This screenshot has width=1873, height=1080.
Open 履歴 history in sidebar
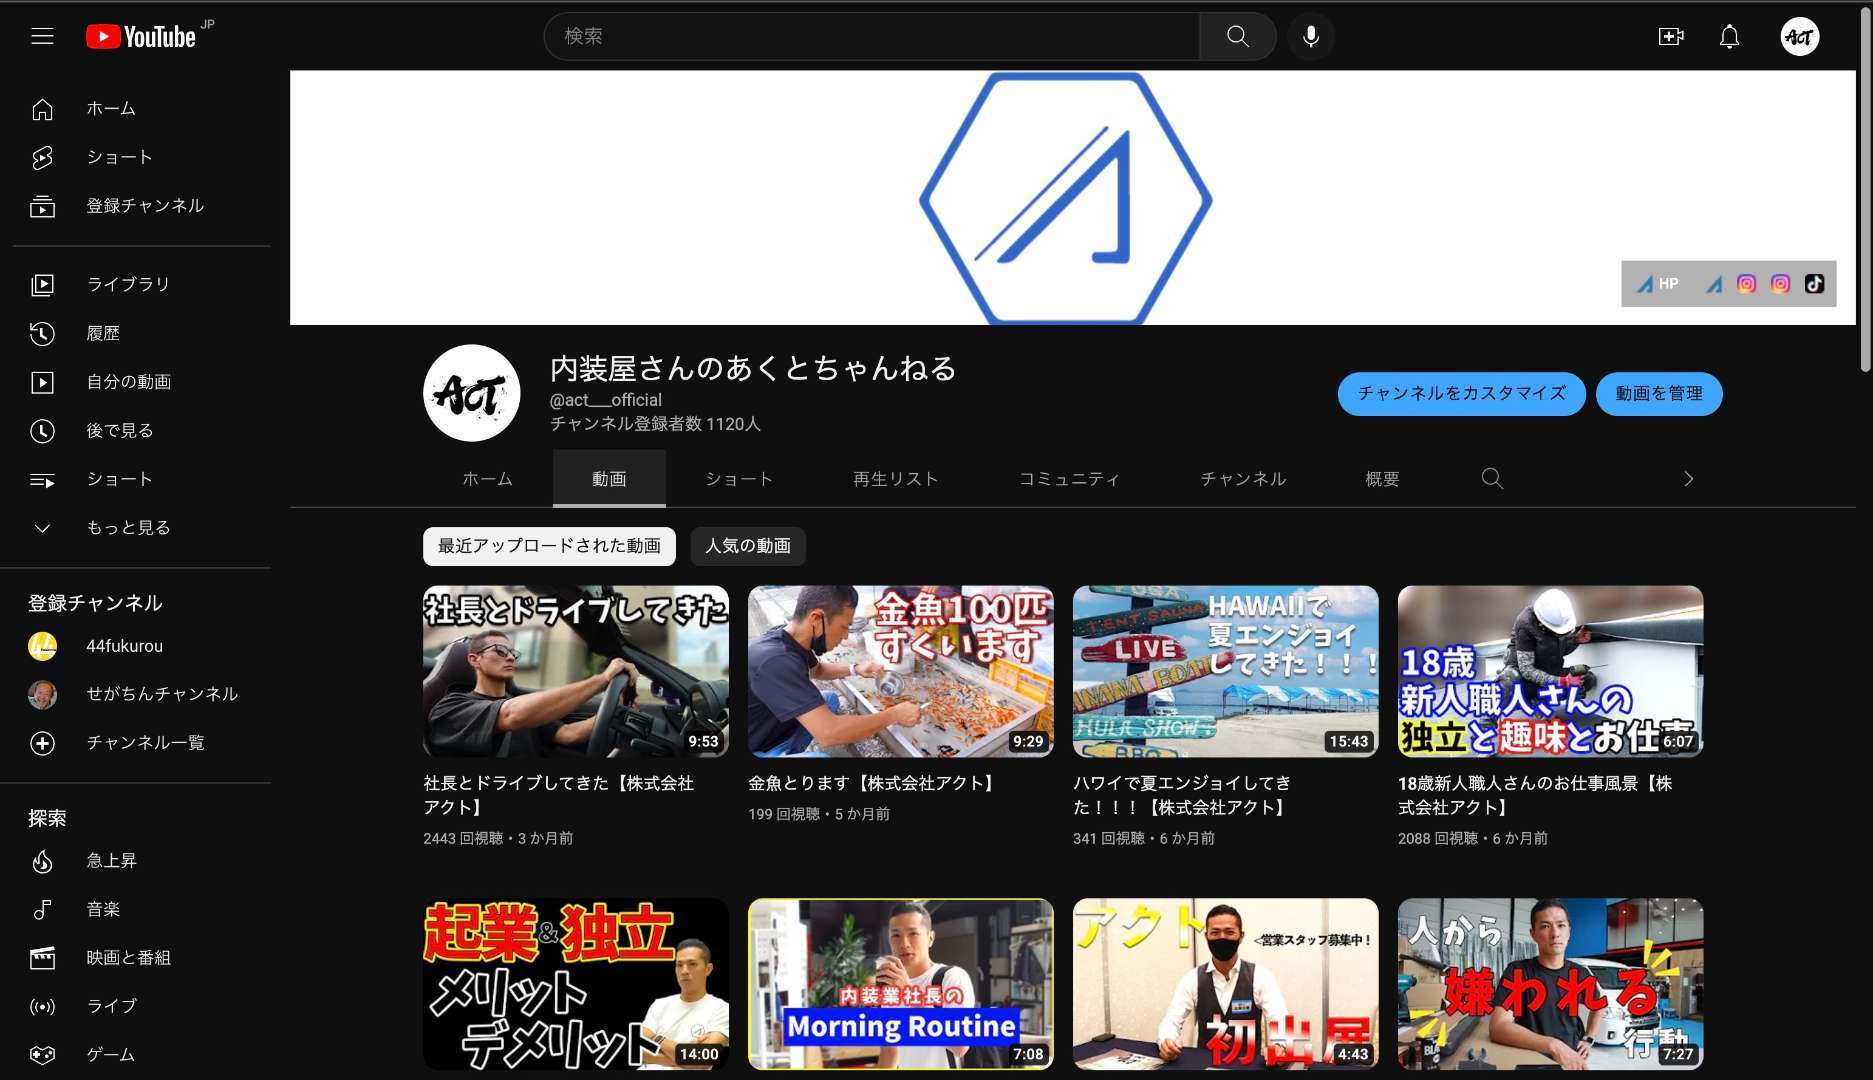(135, 333)
